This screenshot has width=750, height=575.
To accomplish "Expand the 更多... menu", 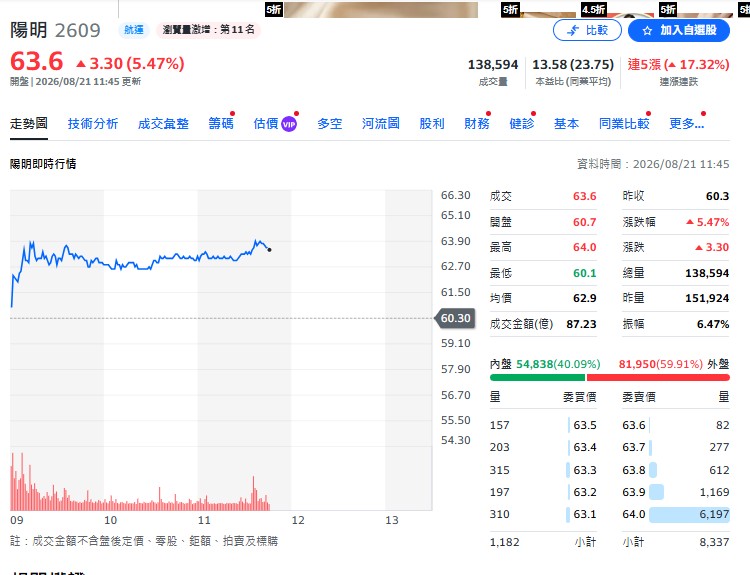I will click(x=686, y=124).
